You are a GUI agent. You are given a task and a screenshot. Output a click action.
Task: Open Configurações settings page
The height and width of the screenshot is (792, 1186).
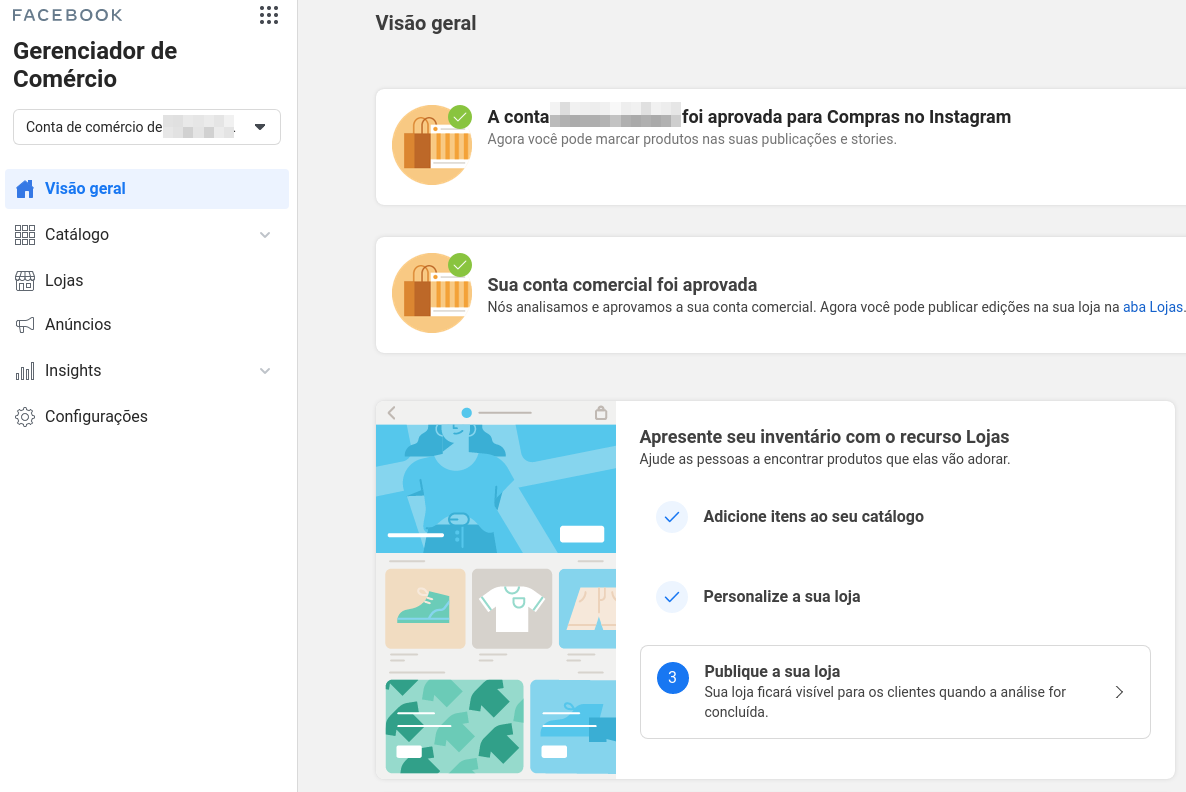(147, 417)
